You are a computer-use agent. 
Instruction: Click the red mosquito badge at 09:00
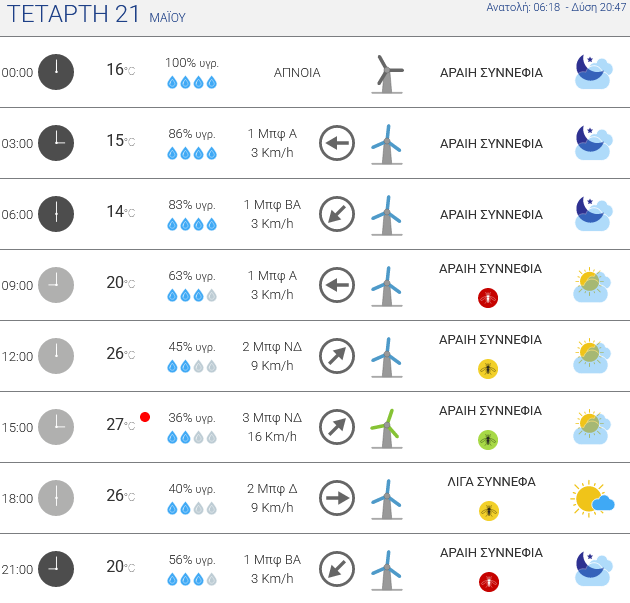(488, 297)
